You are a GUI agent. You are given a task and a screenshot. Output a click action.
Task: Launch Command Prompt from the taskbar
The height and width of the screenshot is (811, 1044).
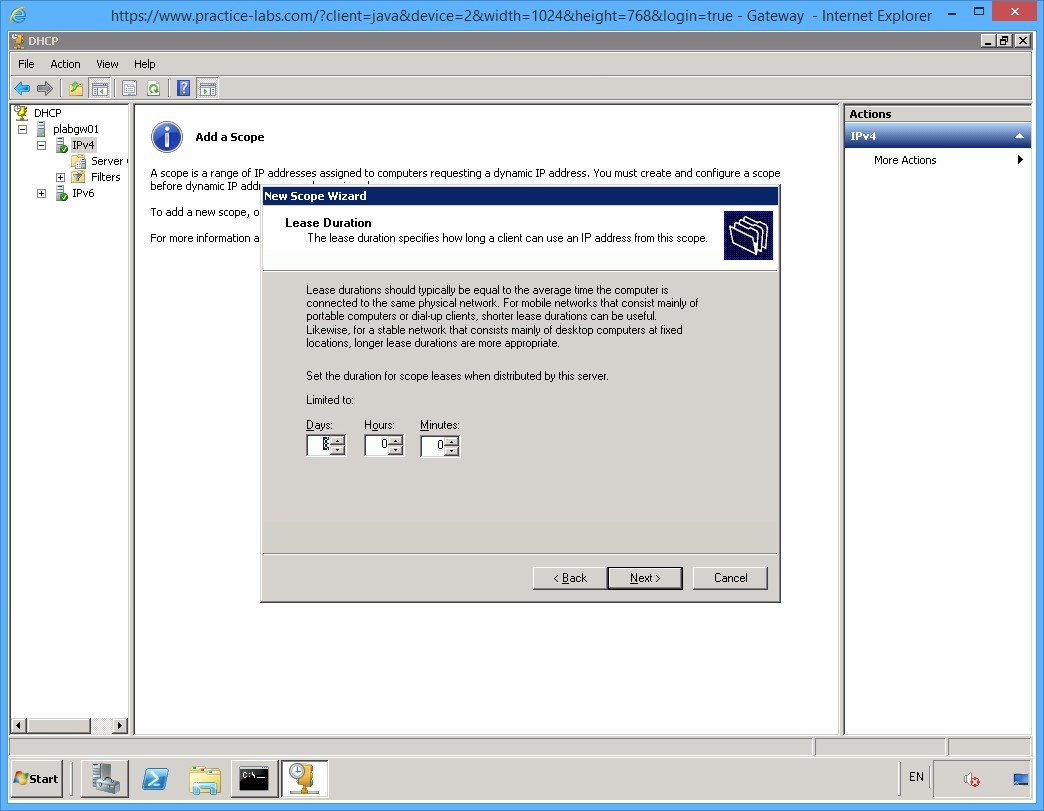click(x=254, y=779)
